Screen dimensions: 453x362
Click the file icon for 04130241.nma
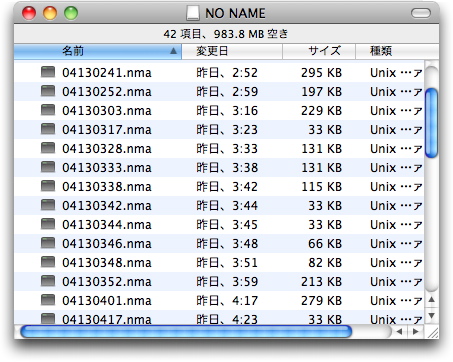pyautogui.click(x=48, y=72)
